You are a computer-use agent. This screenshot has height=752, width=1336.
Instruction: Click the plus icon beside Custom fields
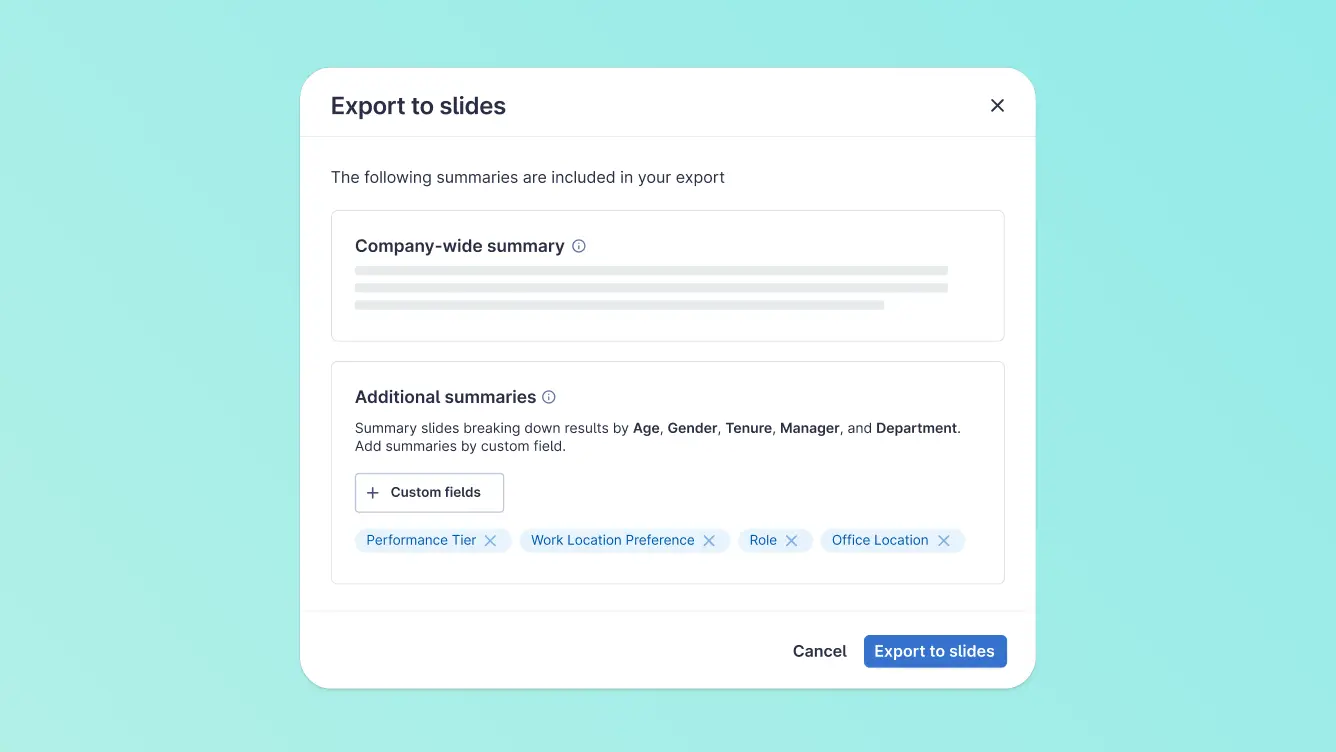click(x=373, y=493)
